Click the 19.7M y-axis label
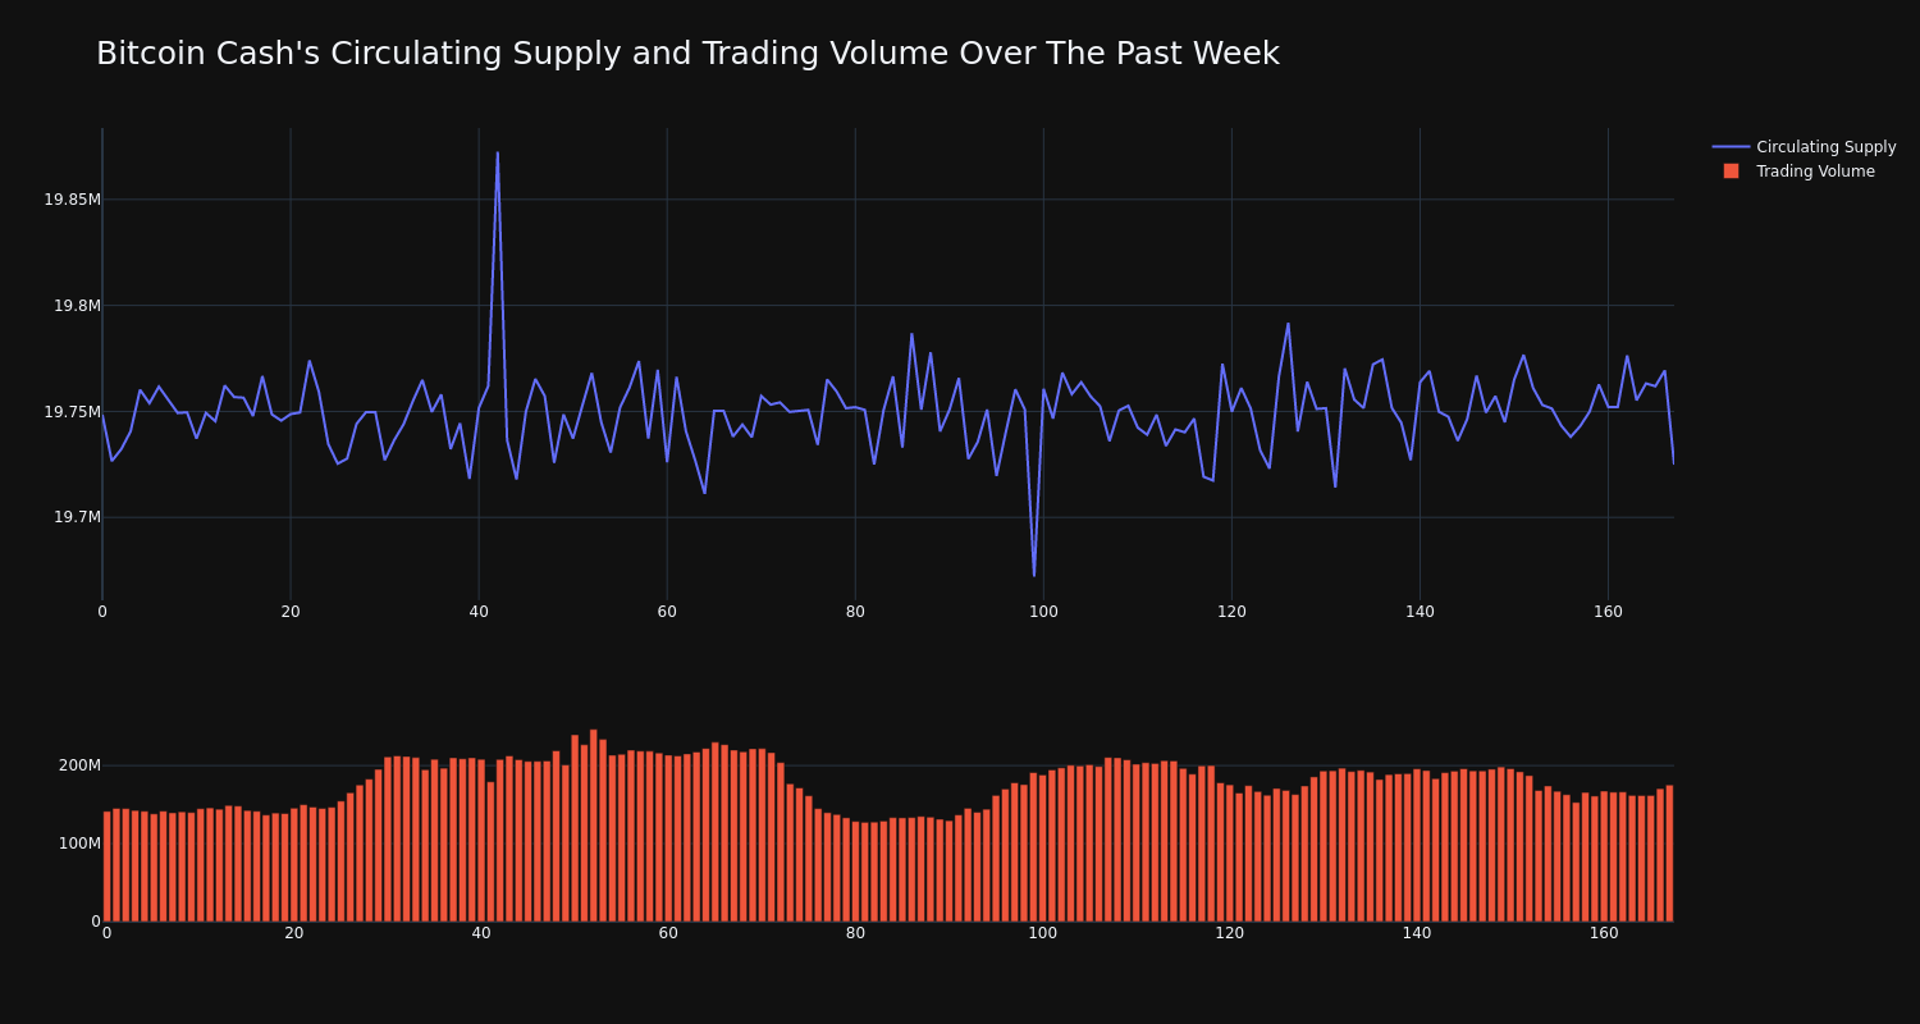Image resolution: width=1920 pixels, height=1024 pixels. pos(77,517)
